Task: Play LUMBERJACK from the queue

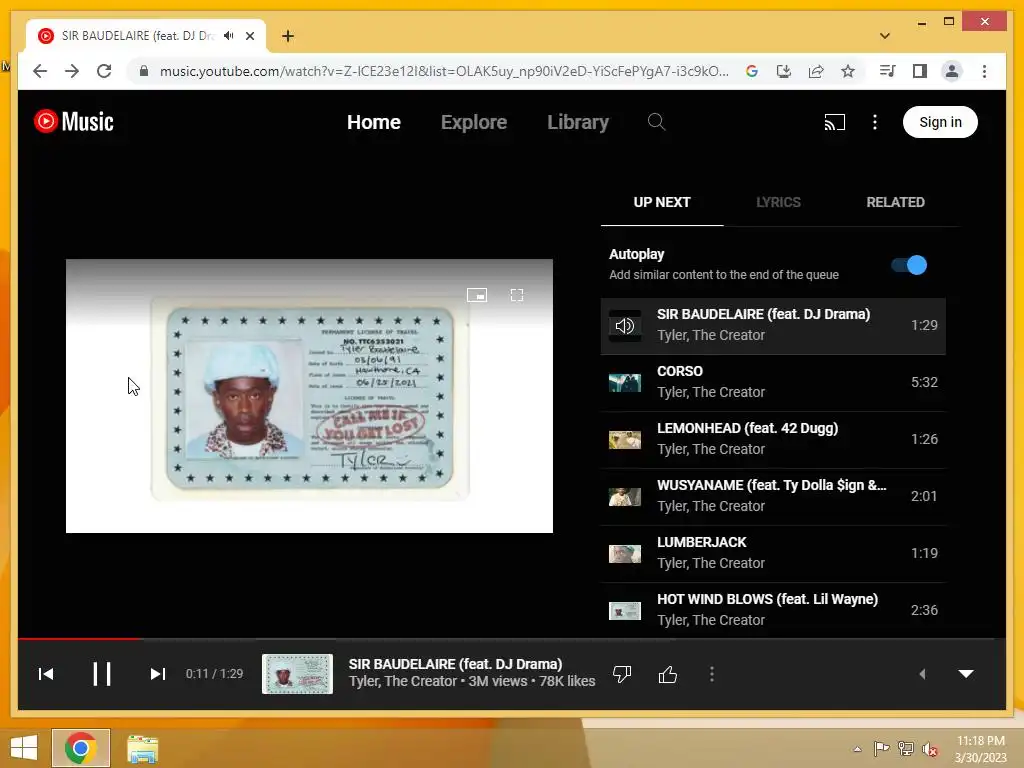Action: (773, 553)
